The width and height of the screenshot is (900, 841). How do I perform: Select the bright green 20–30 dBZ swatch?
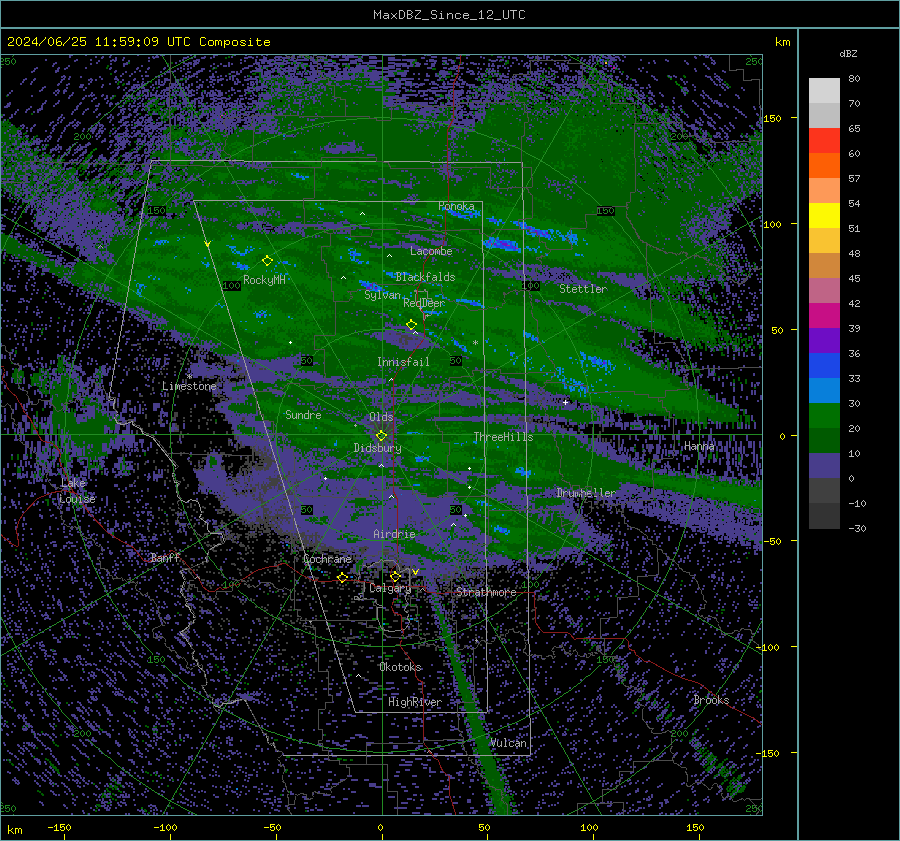tap(824, 416)
